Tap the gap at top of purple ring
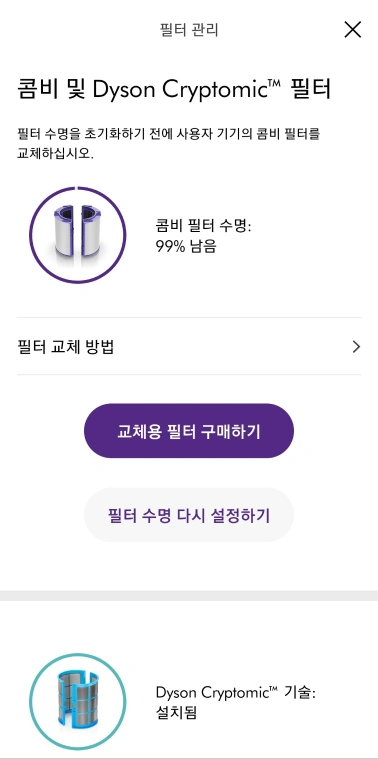The image size is (378, 759). click(77, 186)
